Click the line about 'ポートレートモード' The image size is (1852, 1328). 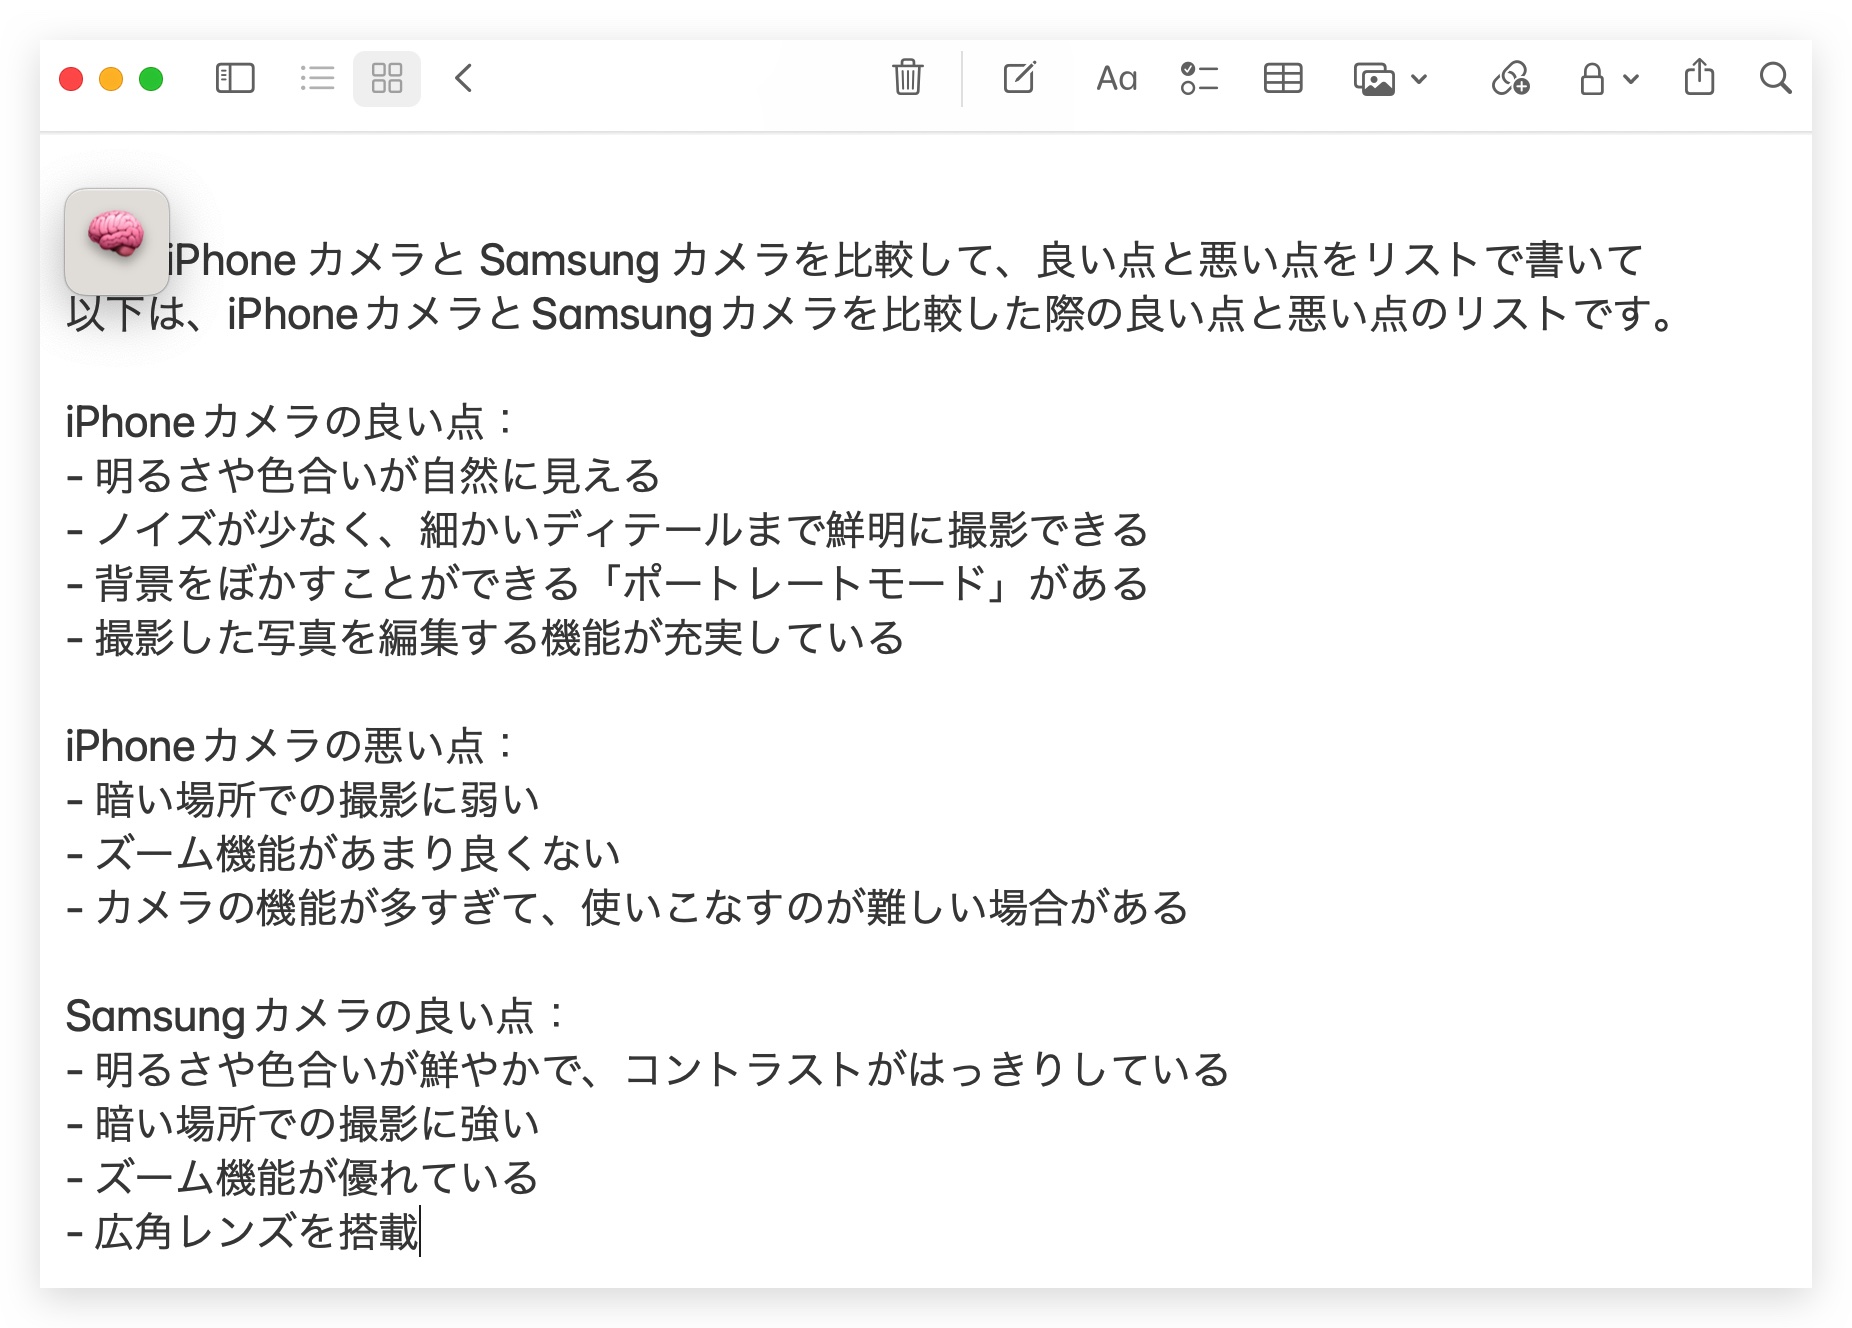tap(608, 584)
